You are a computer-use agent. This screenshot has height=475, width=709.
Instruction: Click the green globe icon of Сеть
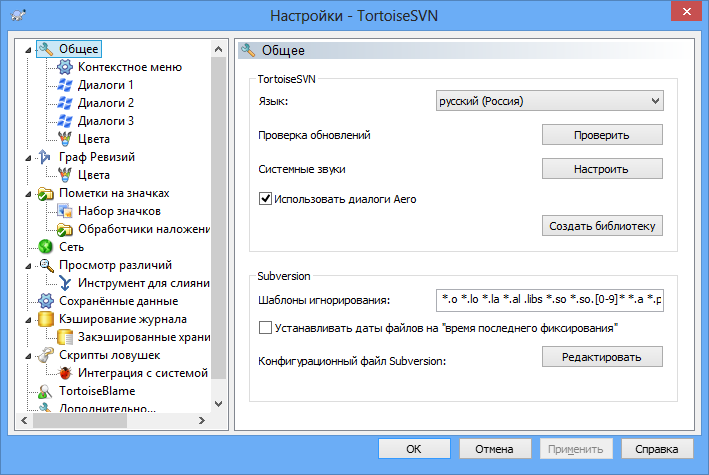pos(45,247)
